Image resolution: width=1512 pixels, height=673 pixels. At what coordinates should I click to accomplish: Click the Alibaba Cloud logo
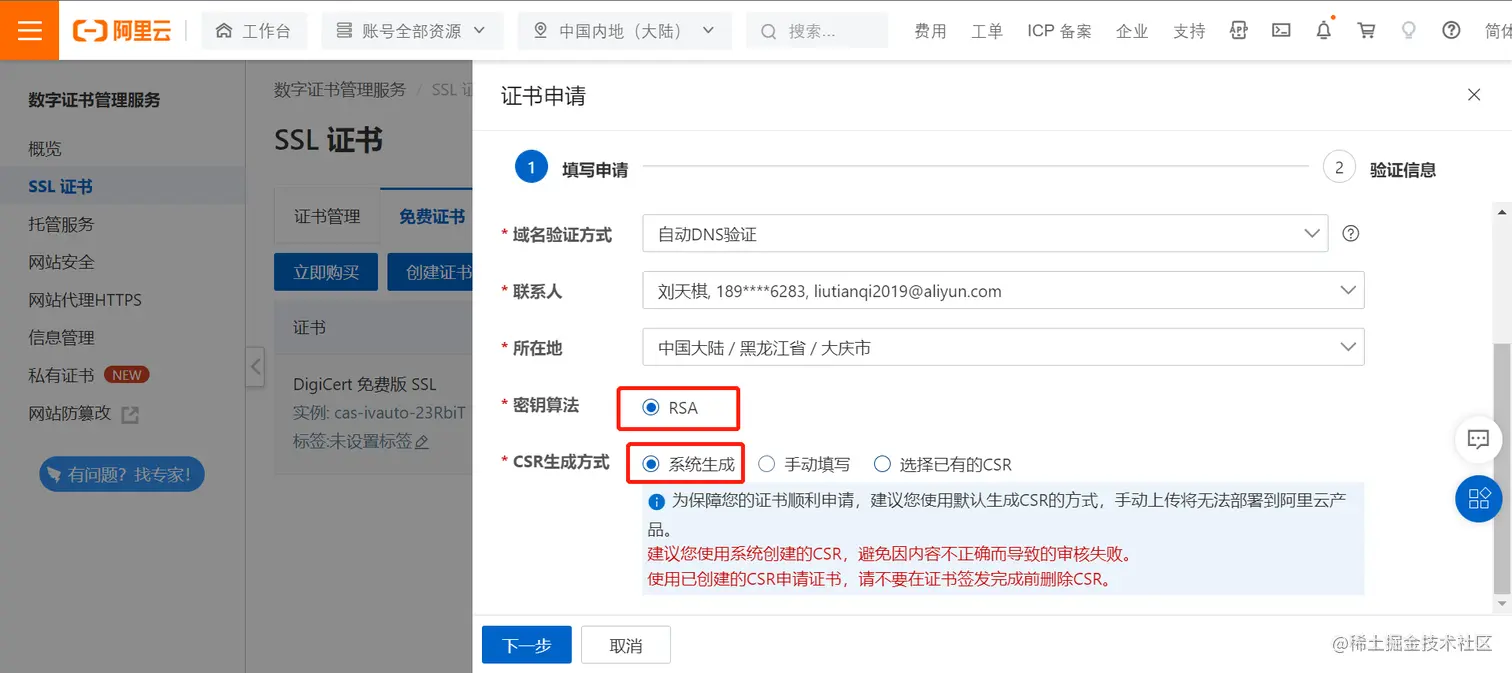click(x=122, y=31)
